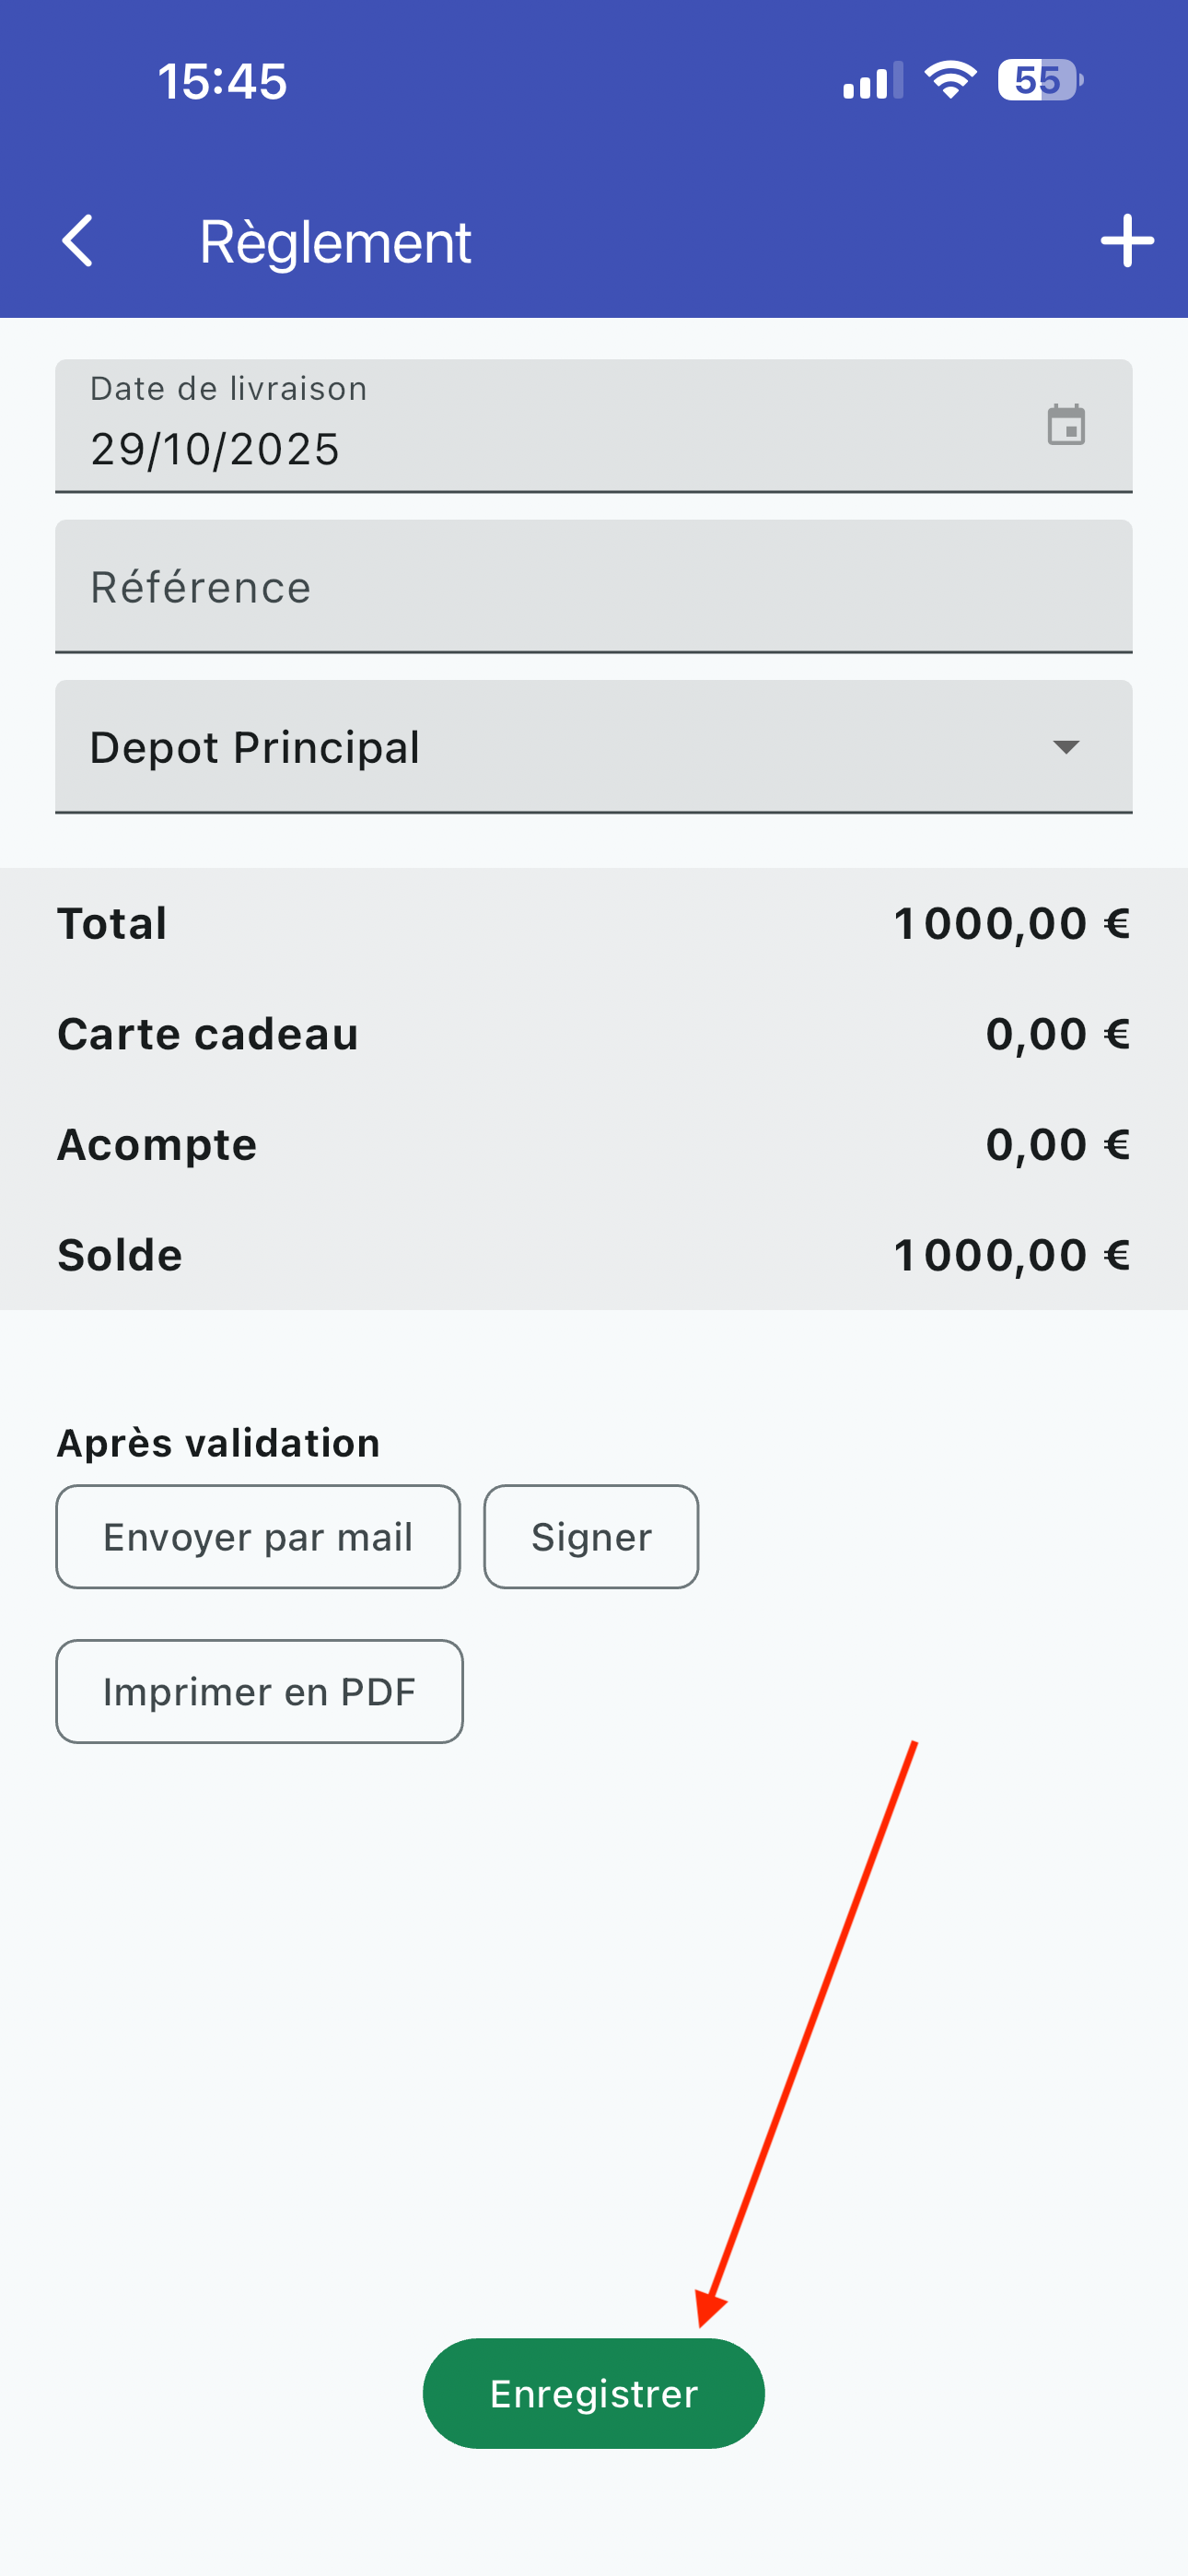Viewport: 1188px width, 2576px height.
Task: Tap the Règlement page title
Action: tap(335, 242)
